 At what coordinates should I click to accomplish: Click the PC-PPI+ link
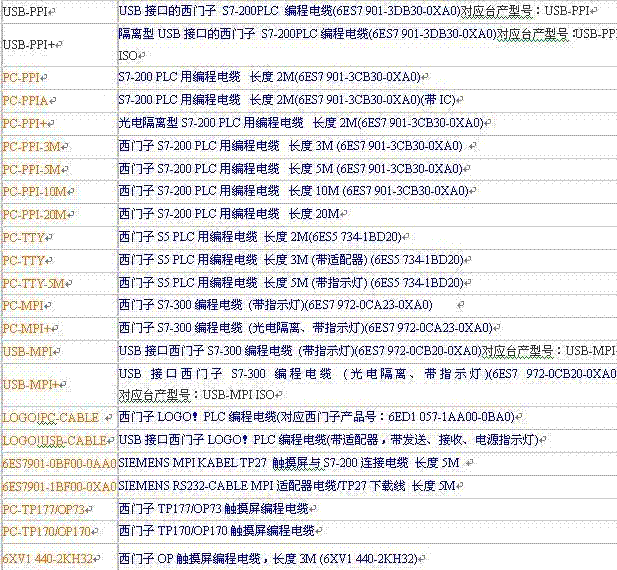27,123
